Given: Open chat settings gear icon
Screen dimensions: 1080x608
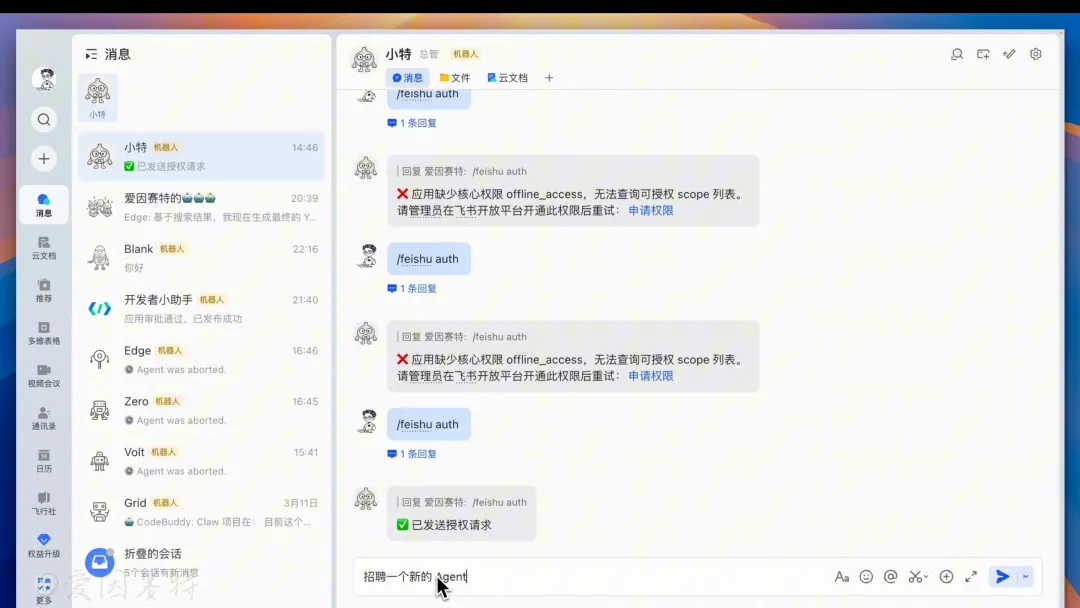Looking at the screenshot, I should click(1035, 54).
